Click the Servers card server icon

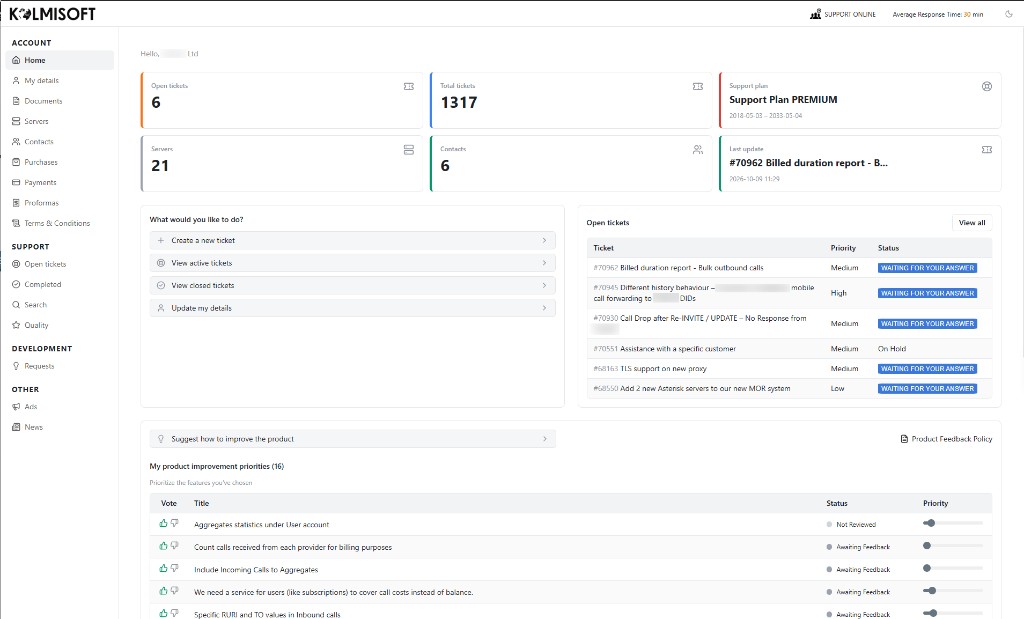pyautogui.click(x=409, y=150)
